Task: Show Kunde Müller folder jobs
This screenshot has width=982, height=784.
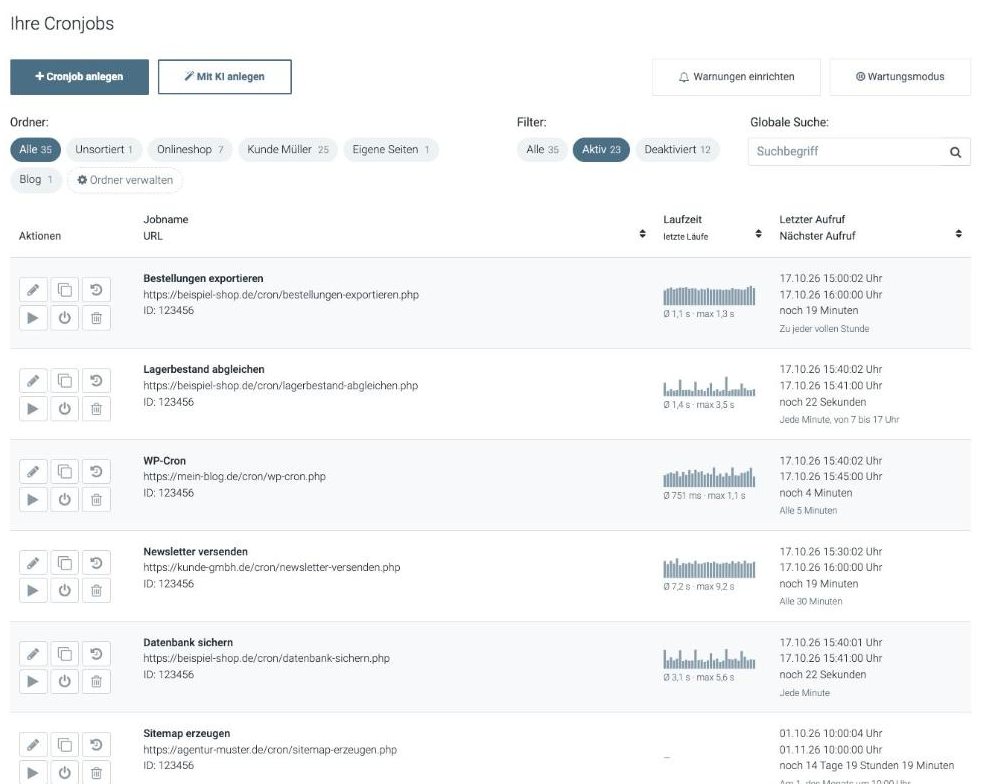Action: [x=288, y=150]
